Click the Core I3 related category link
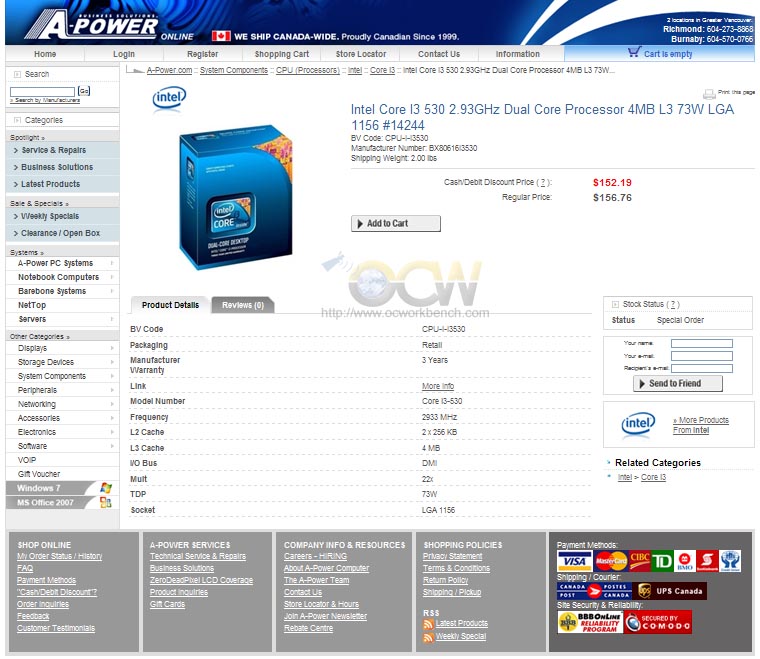This screenshot has height=659, width=760. [x=653, y=477]
